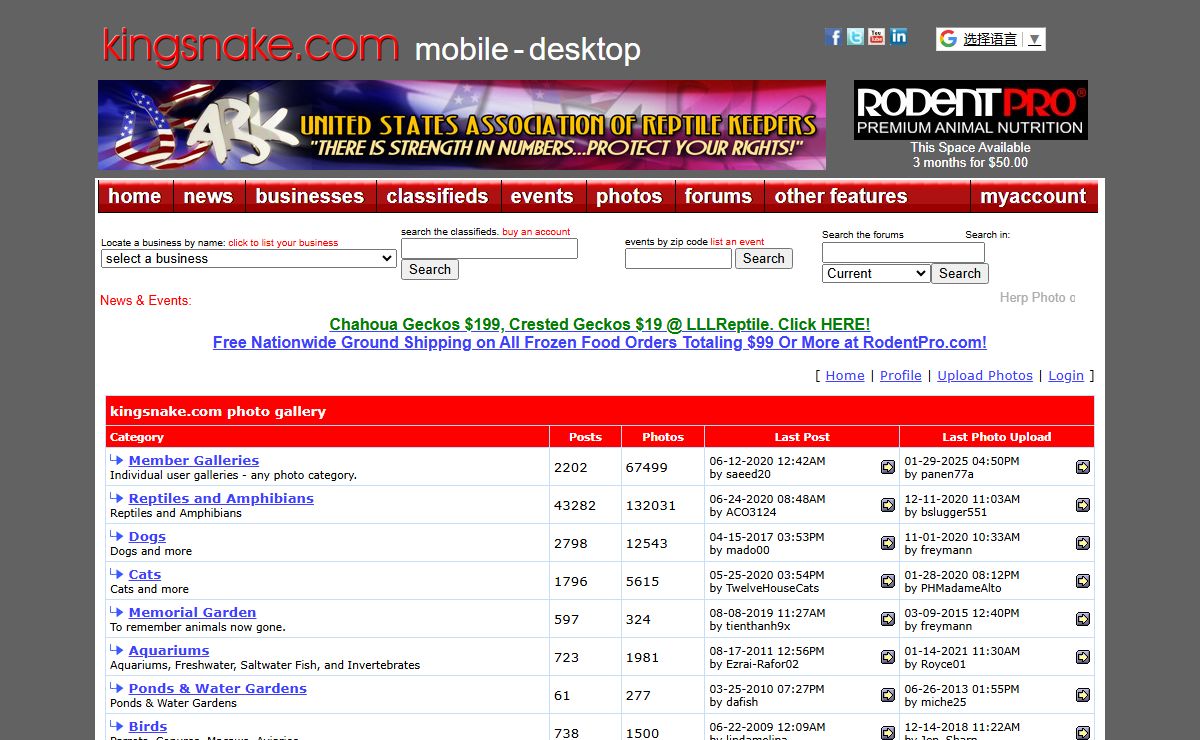This screenshot has width=1200, height=740.
Task: Go to last photo upload by bslugger551
Action: point(1083,505)
